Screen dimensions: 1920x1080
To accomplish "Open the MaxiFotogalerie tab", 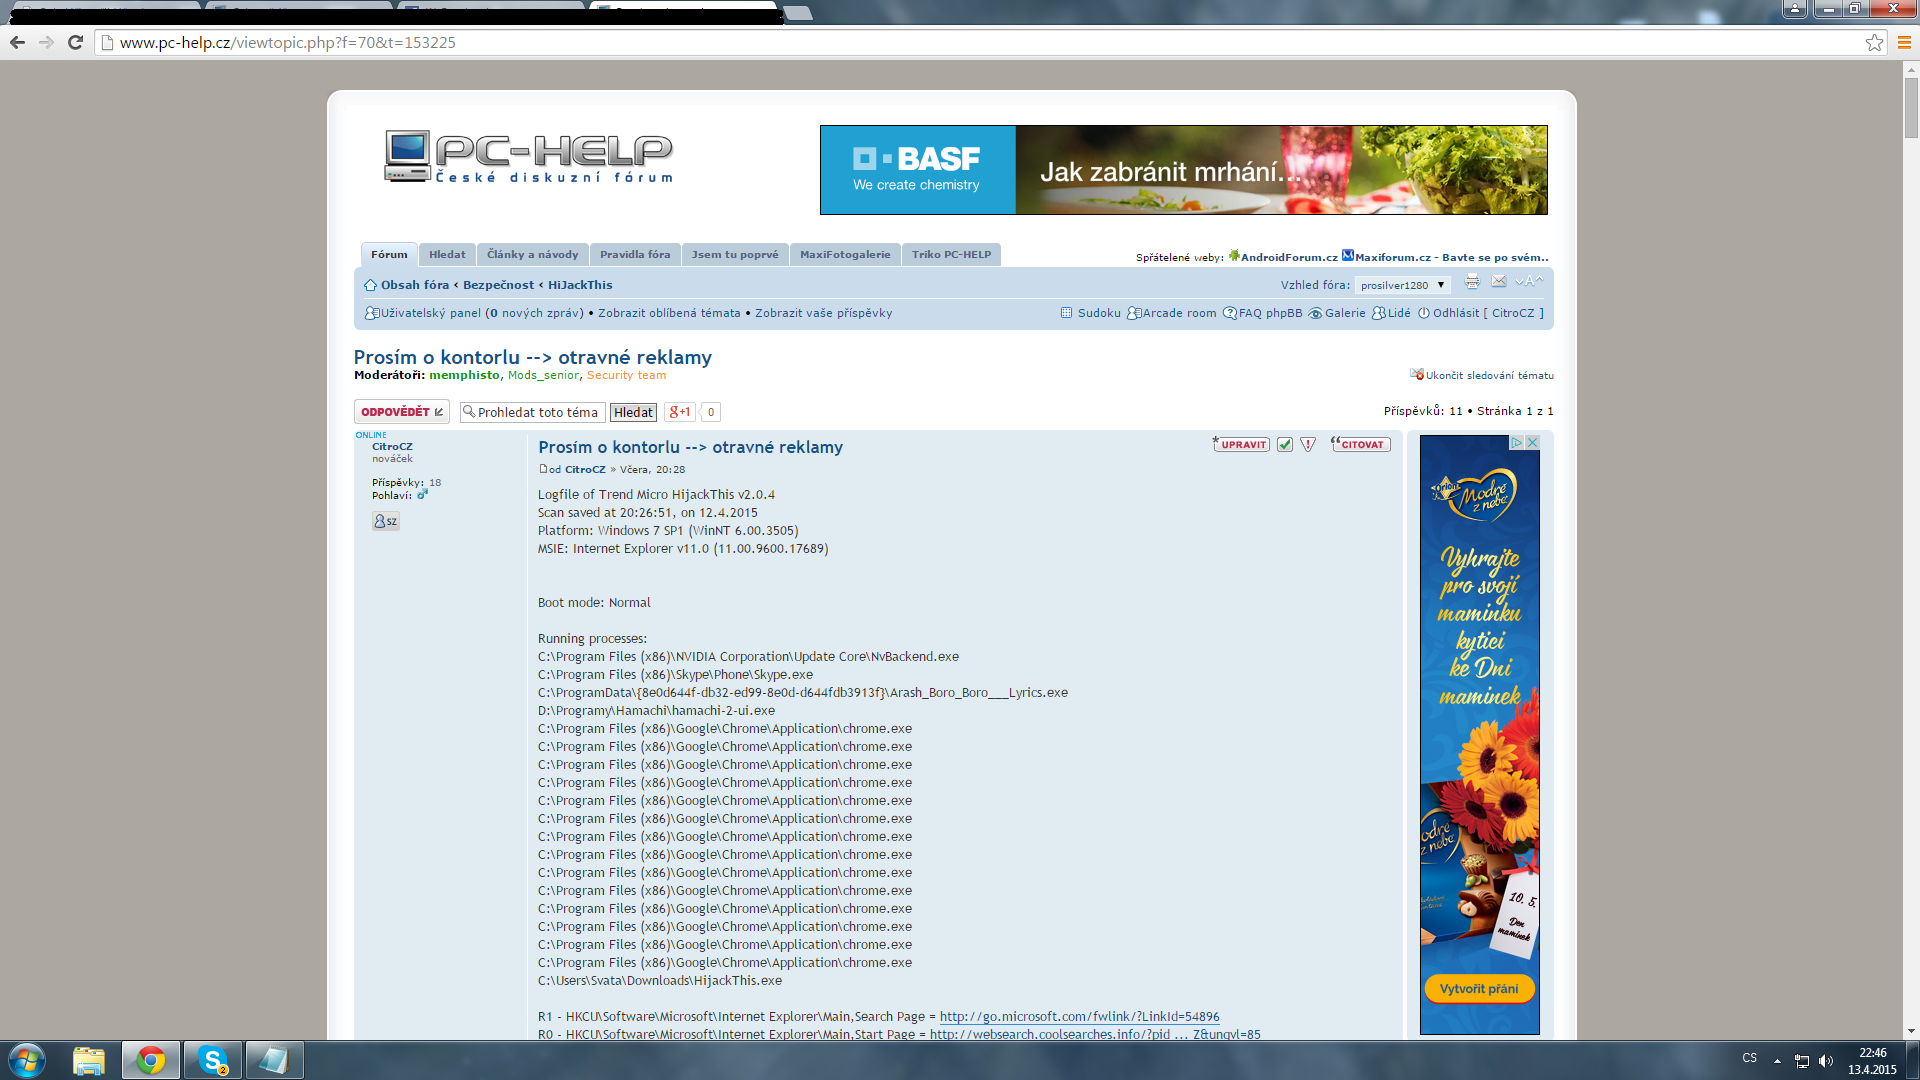I will (x=845, y=254).
